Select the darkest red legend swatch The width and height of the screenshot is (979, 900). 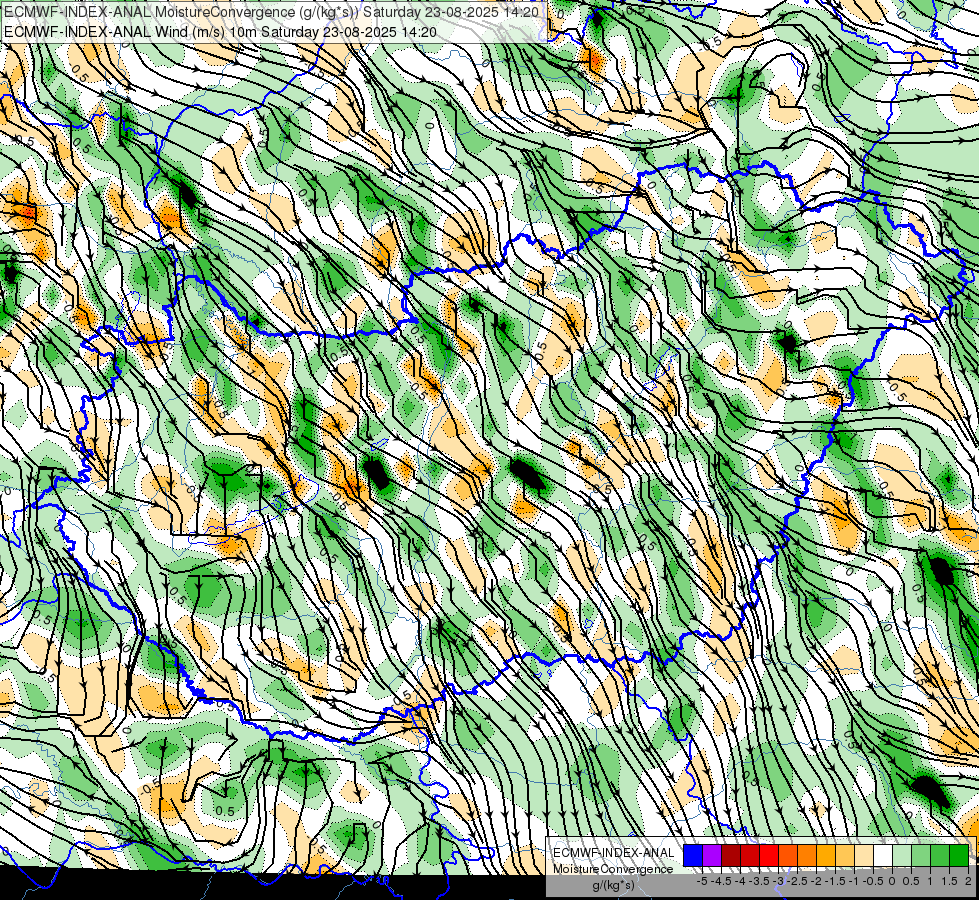click(731, 856)
